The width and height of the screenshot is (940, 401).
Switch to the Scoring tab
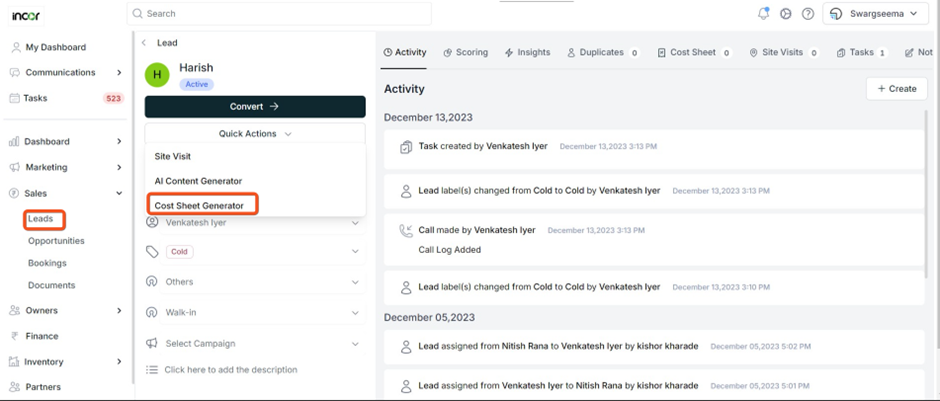click(x=466, y=52)
